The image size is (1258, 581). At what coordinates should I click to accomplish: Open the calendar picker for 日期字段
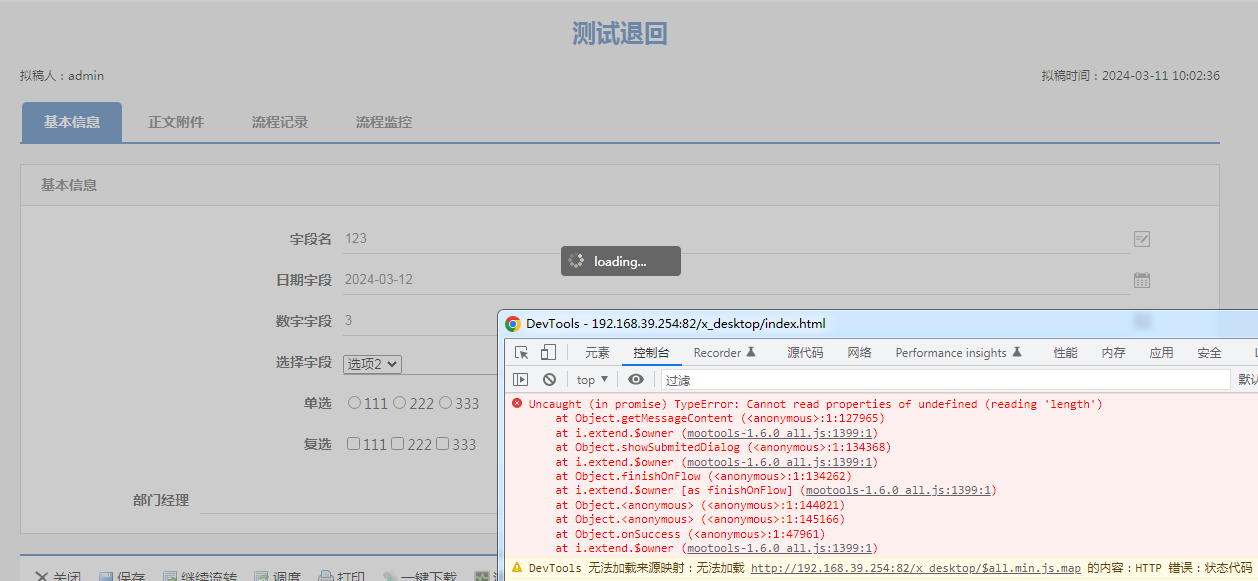pos(1141,280)
